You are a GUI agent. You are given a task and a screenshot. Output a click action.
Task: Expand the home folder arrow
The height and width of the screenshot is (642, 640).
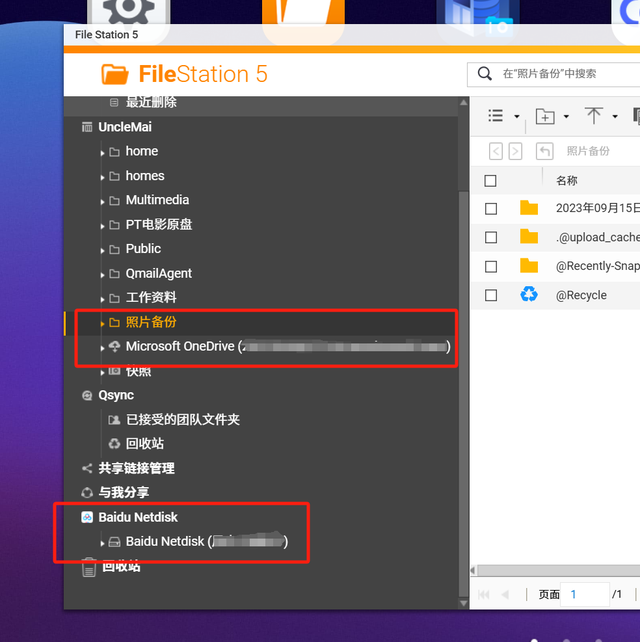click(x=102, y=153)
